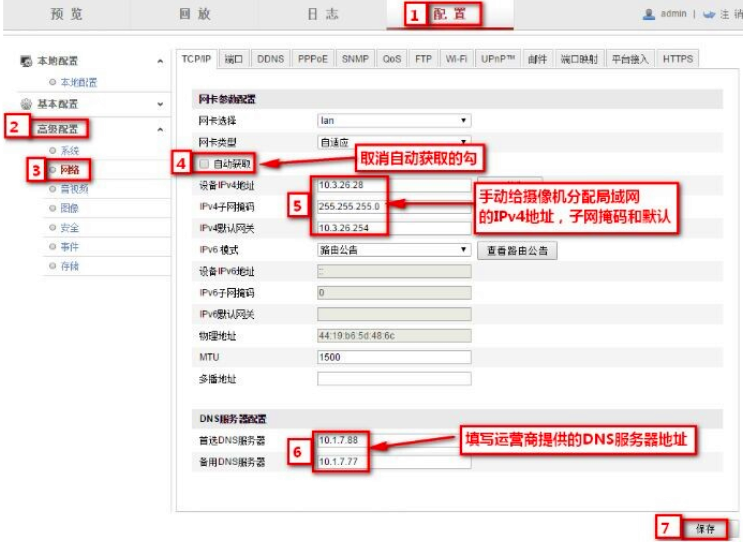Switch to the 邮件 tab

click(x=537, y=59)
